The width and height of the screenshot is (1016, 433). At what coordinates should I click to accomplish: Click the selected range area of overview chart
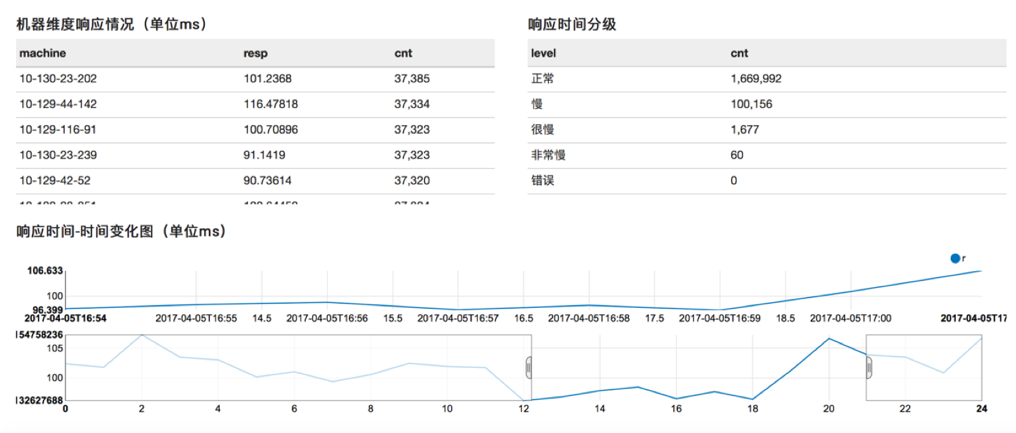click(x=698, y=368)
